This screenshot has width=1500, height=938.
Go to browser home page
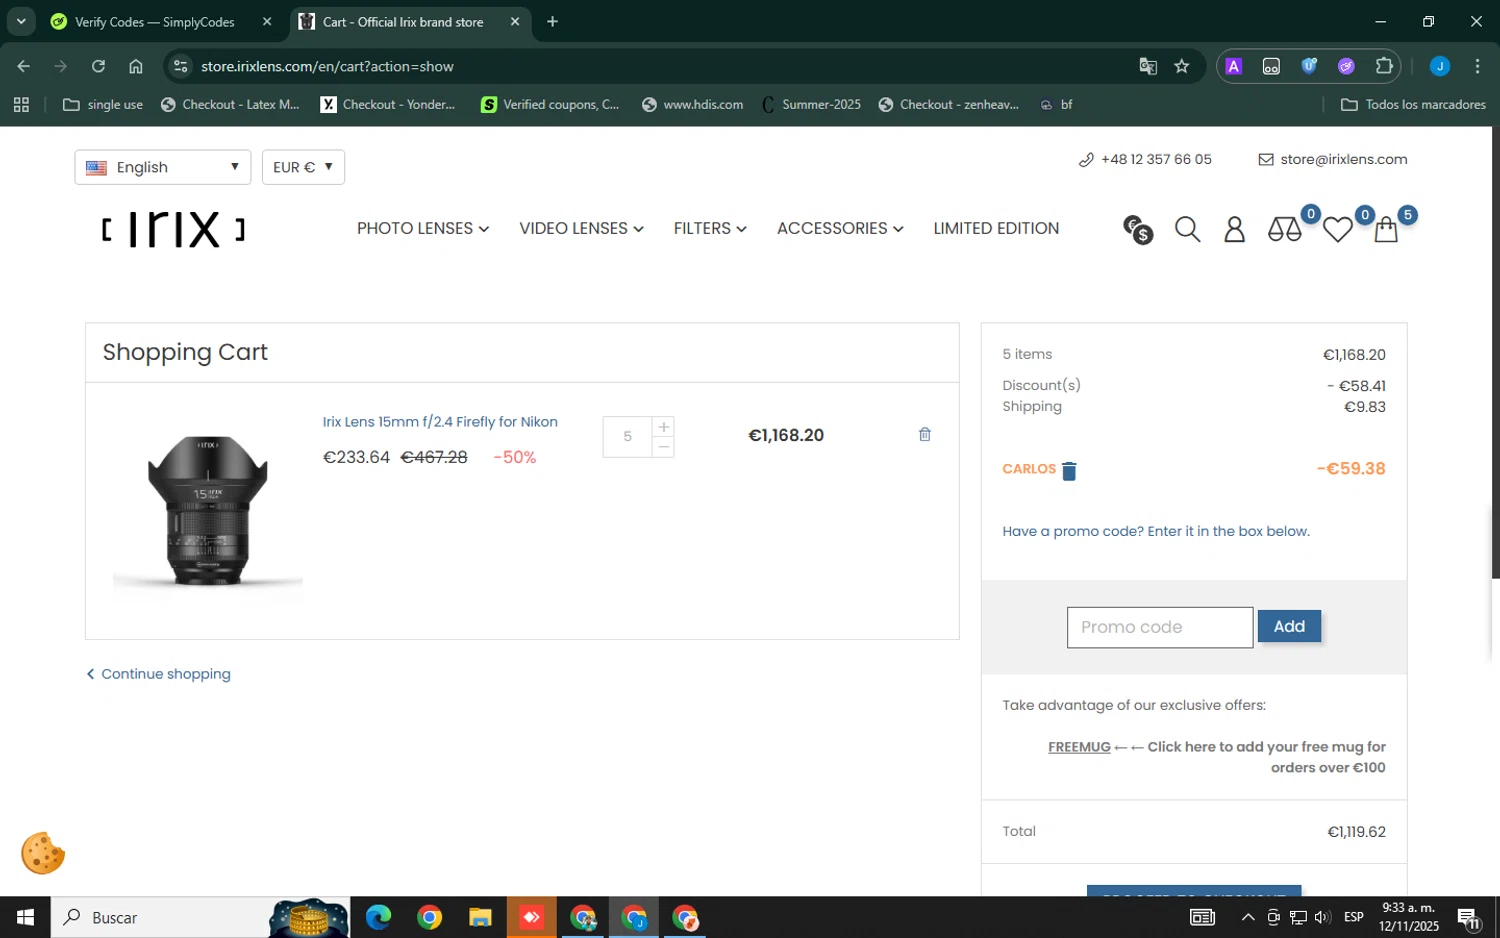(x=136, y=66)
